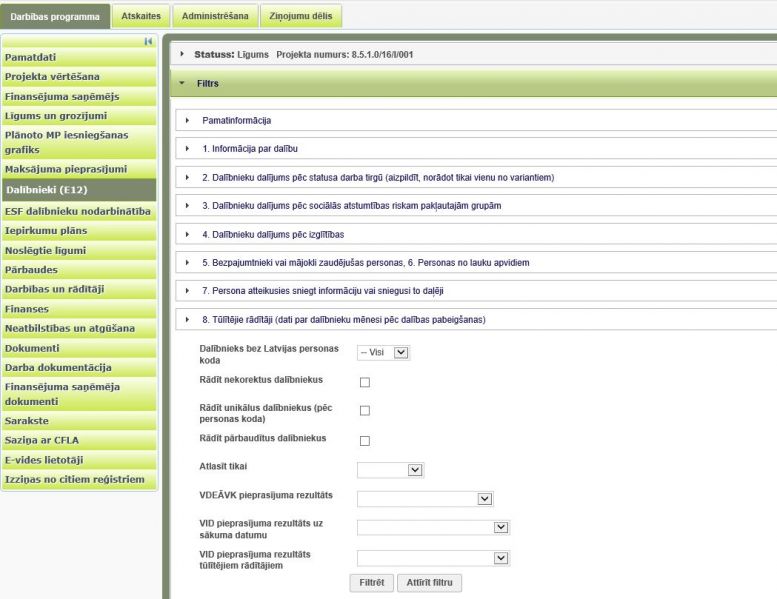777x599 pixels.
Task: Expand '7. Persona atteikusies sniegt informāciju' section
Action: [187, 290]
